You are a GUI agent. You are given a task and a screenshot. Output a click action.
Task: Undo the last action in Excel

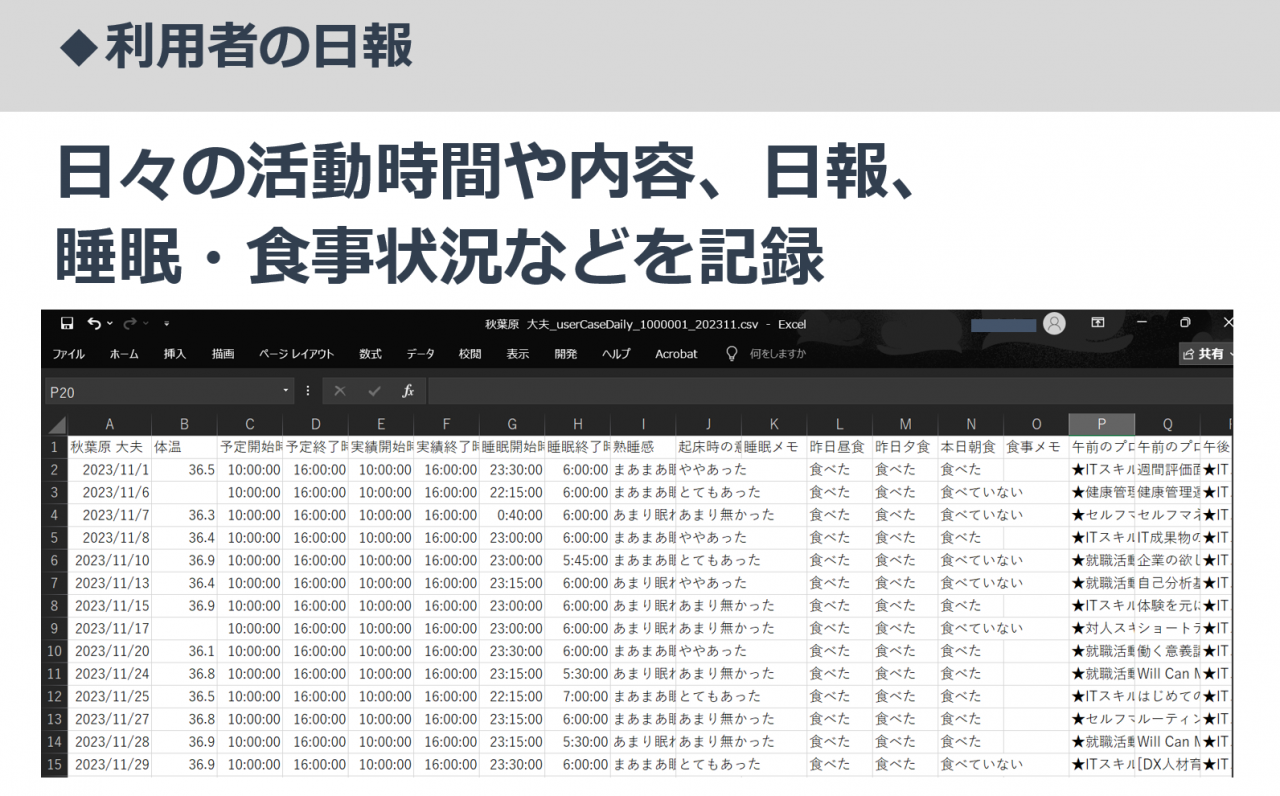(94, 324)
